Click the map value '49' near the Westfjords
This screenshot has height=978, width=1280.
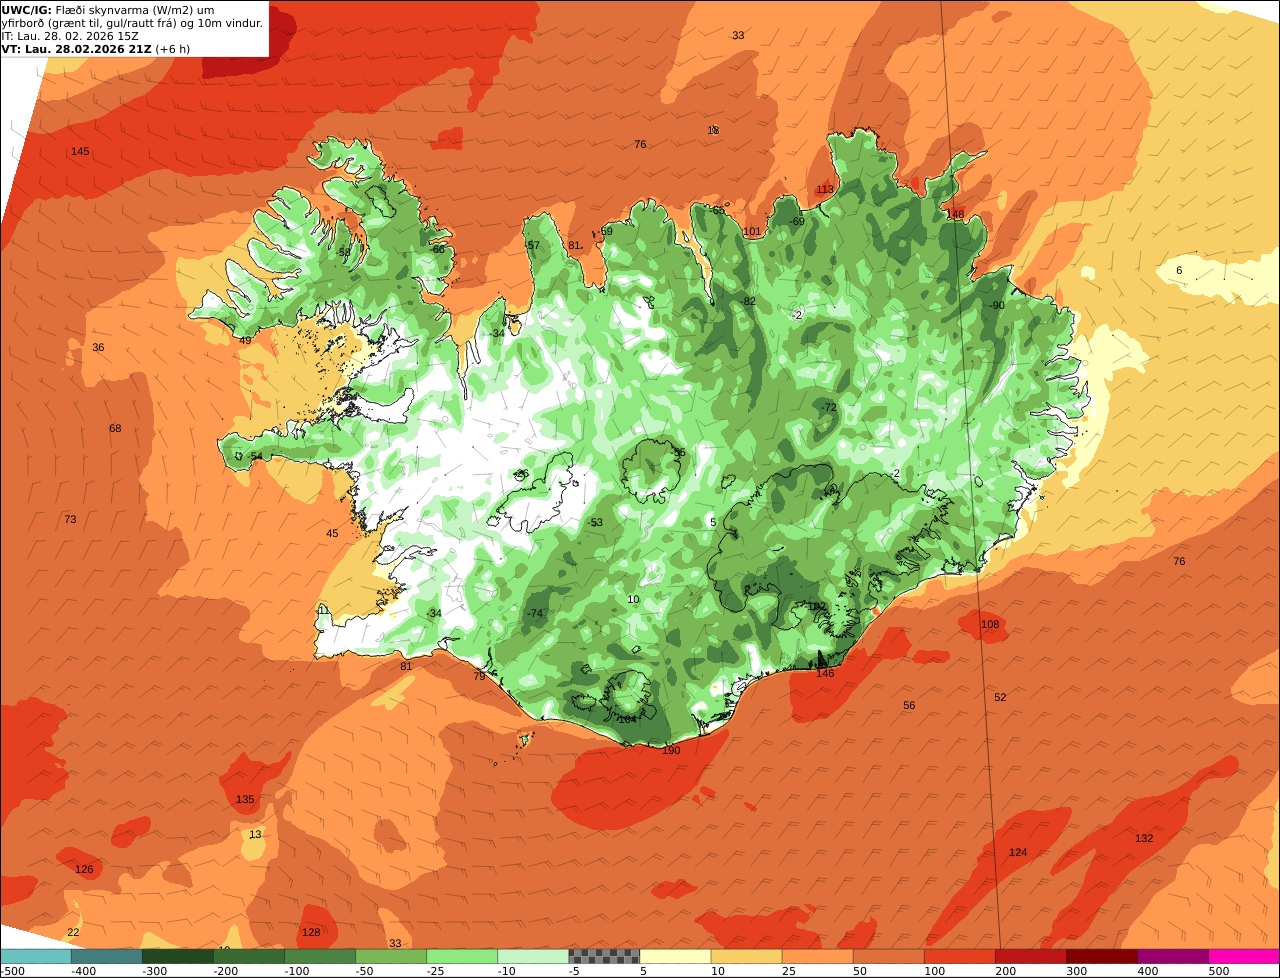245,340
